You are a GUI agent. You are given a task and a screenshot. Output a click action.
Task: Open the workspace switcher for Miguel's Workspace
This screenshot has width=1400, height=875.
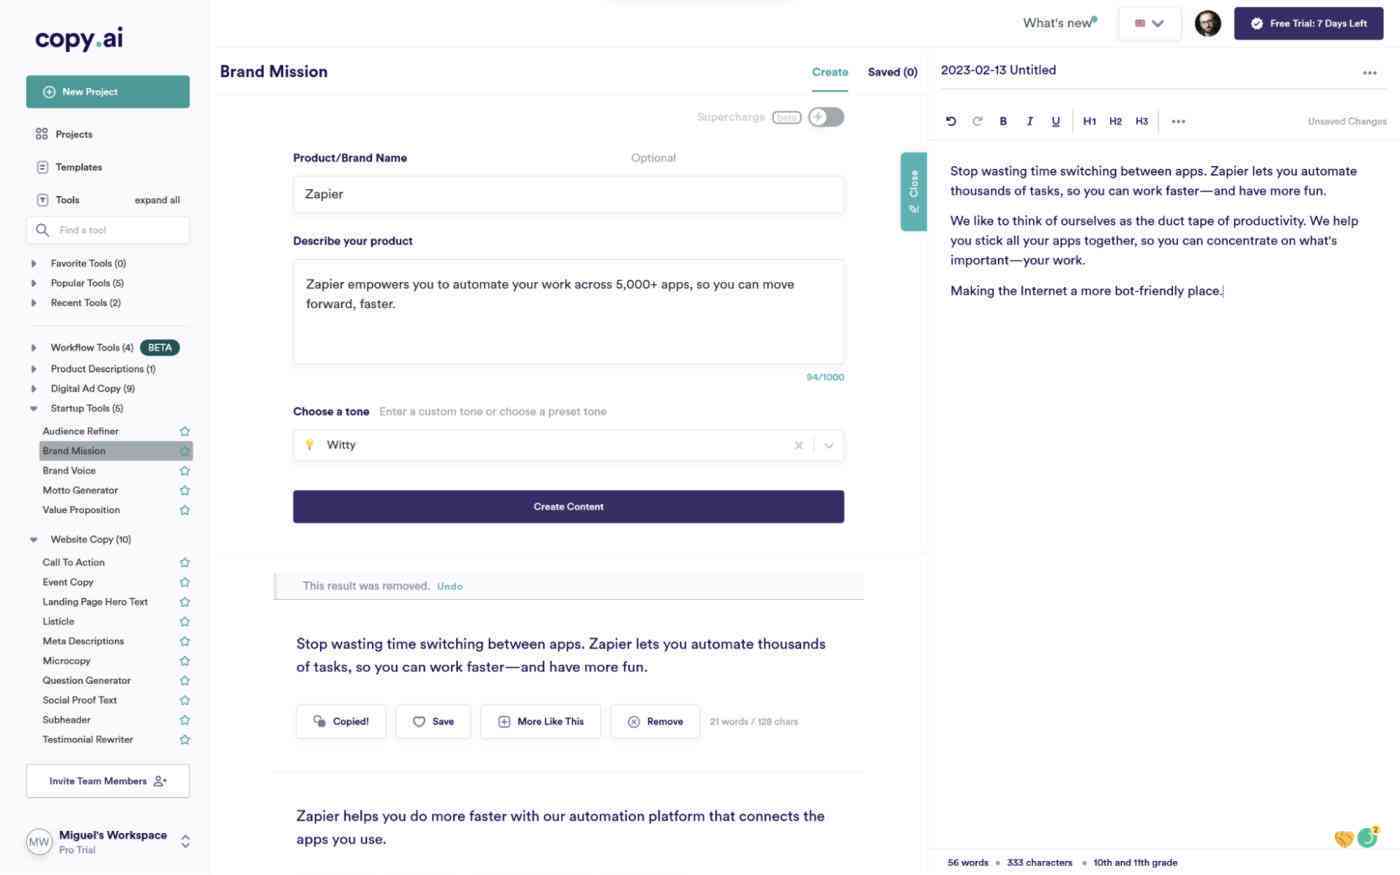[185, 842]
